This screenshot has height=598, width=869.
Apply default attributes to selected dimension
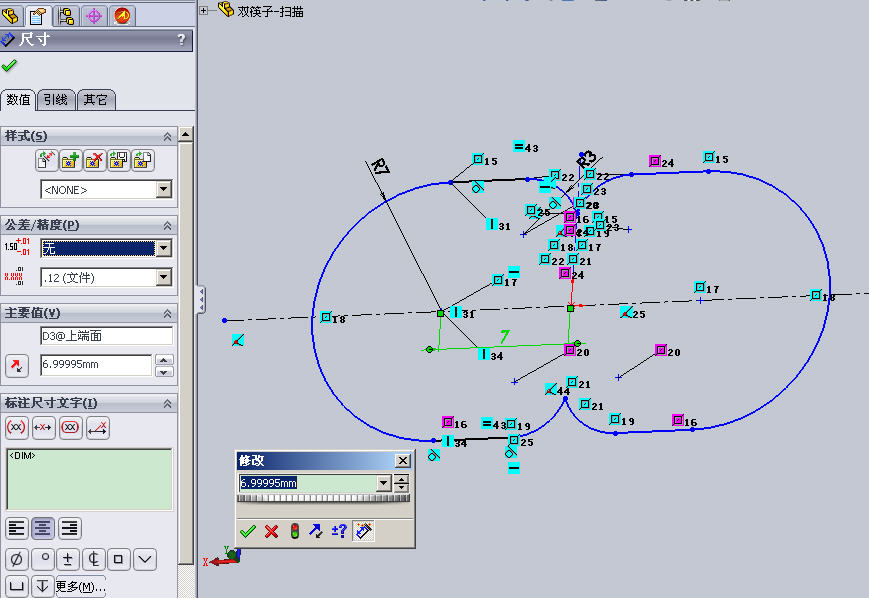(x=47, y=160)
